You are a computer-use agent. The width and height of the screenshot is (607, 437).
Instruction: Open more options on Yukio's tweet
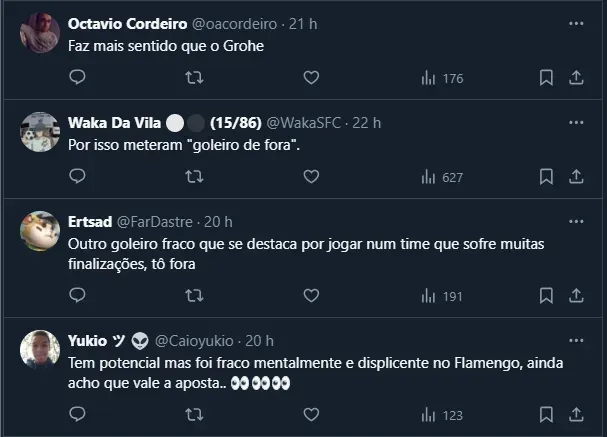576,340
